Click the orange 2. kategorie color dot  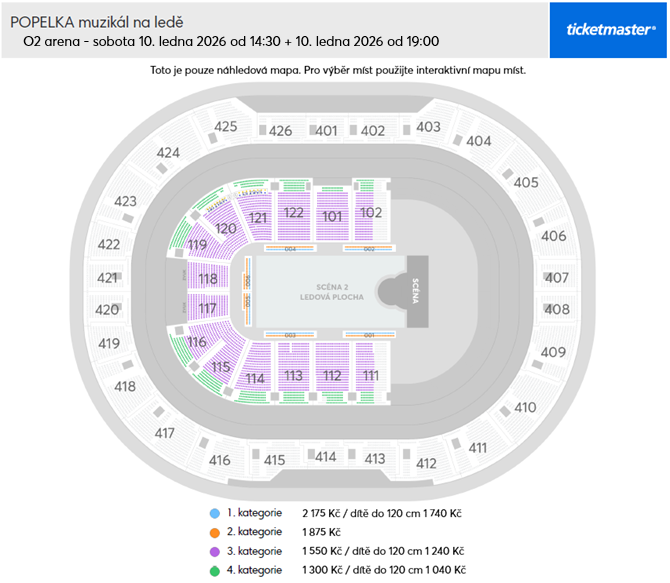point(213,532)
